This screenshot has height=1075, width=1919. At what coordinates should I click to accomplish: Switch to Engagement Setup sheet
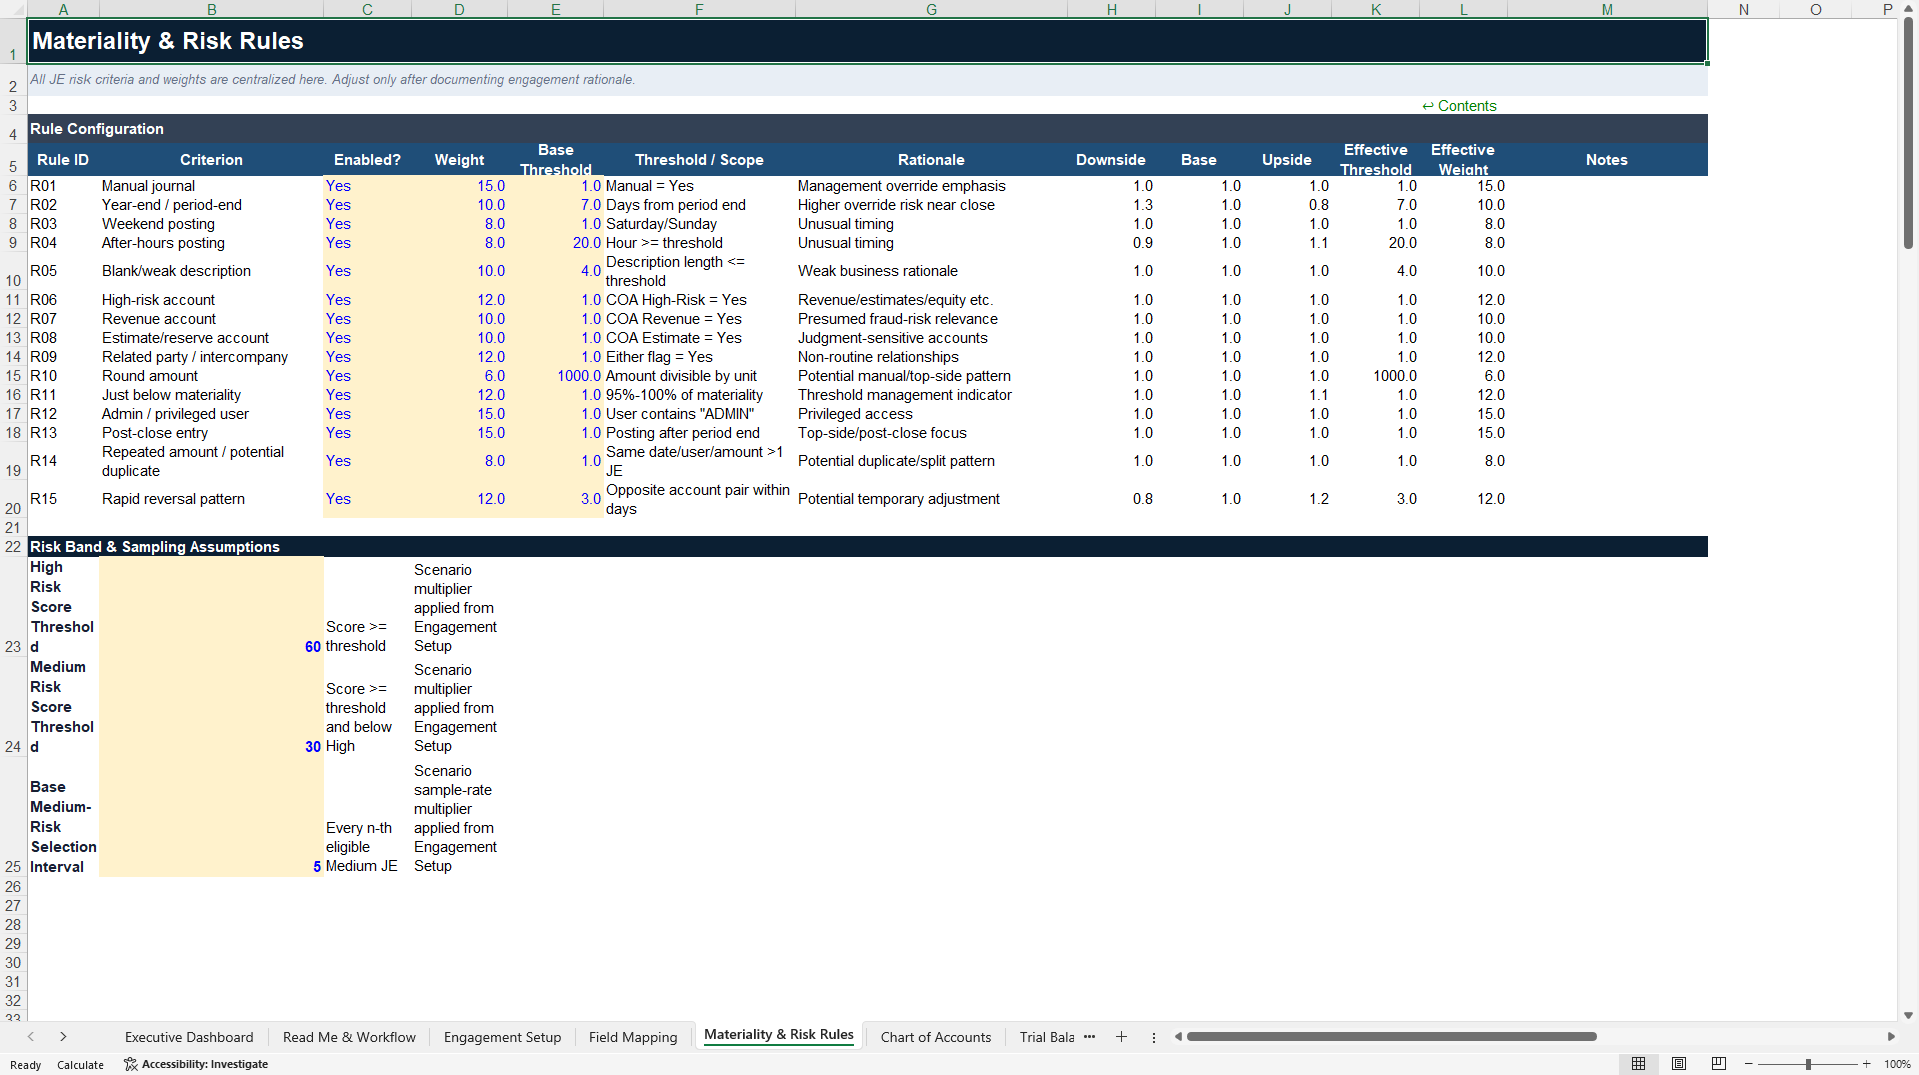(502, 1037)
